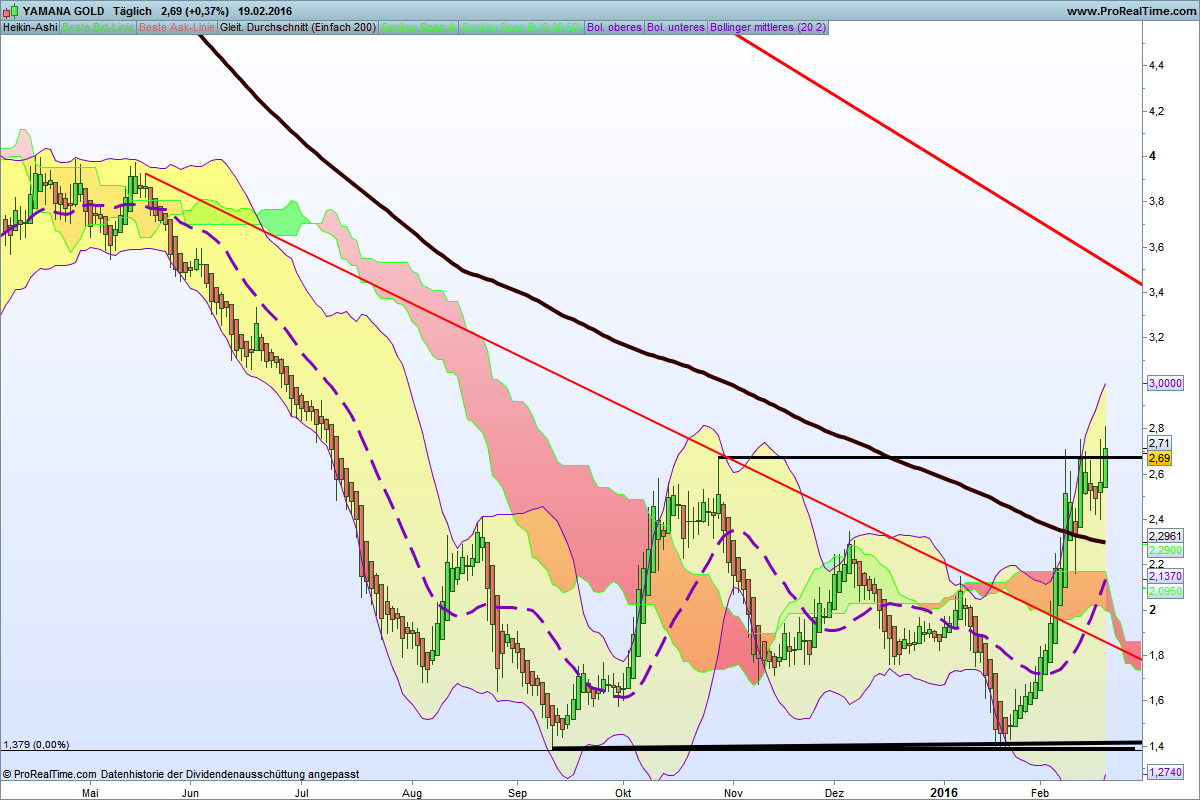
Task: Click the 3,0000 upper Bollinger price tag
Action: coord(1165,383)
